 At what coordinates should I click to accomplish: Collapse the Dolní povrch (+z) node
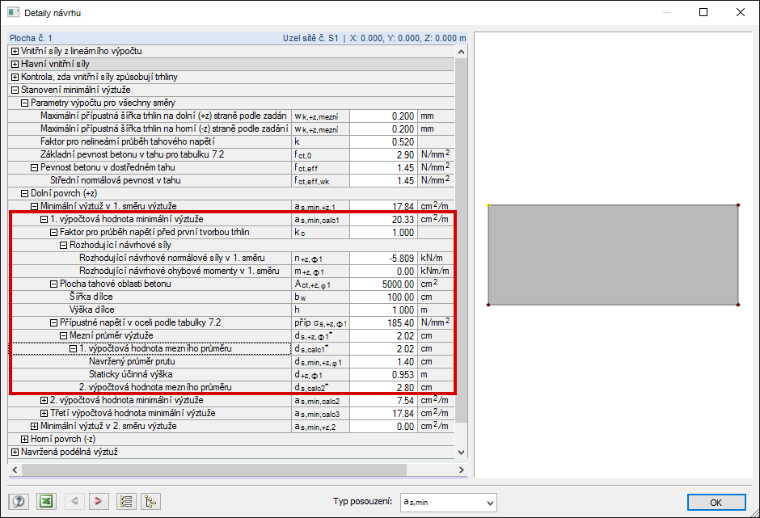pyautogui.click(x=25, y=193)
